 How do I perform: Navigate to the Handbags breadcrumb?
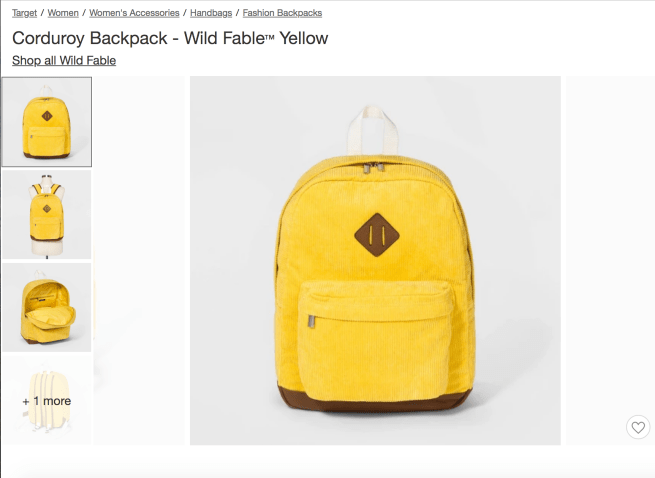click(x=211, y=13)
